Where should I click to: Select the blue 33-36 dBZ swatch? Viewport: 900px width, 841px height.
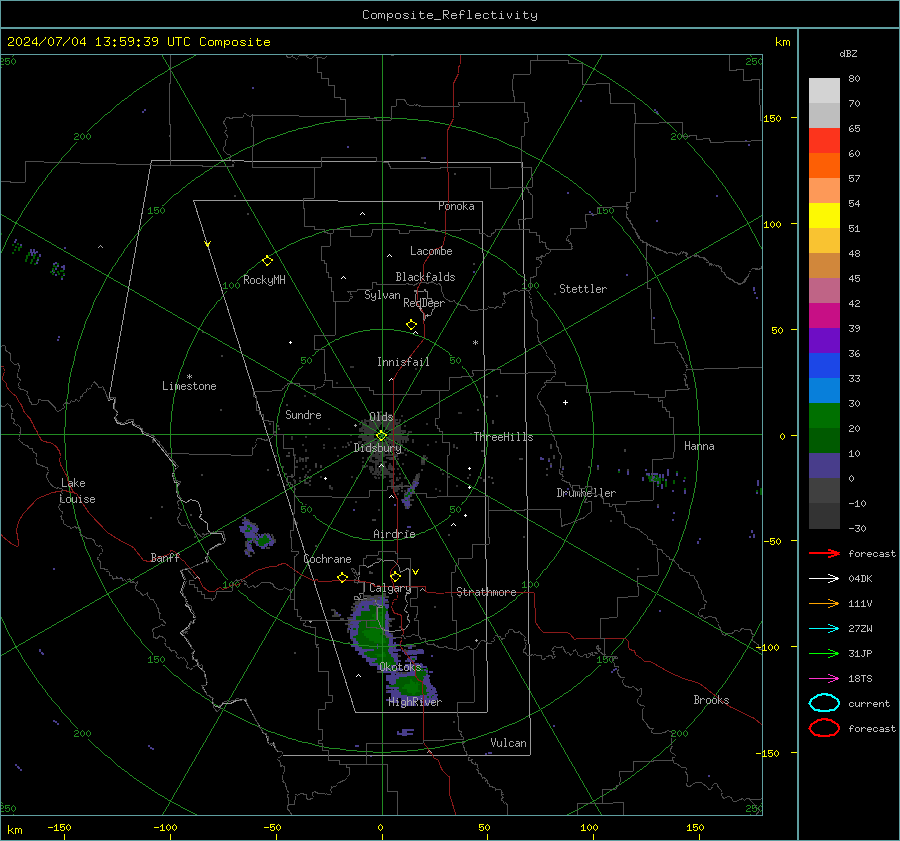tap(824, 366)
